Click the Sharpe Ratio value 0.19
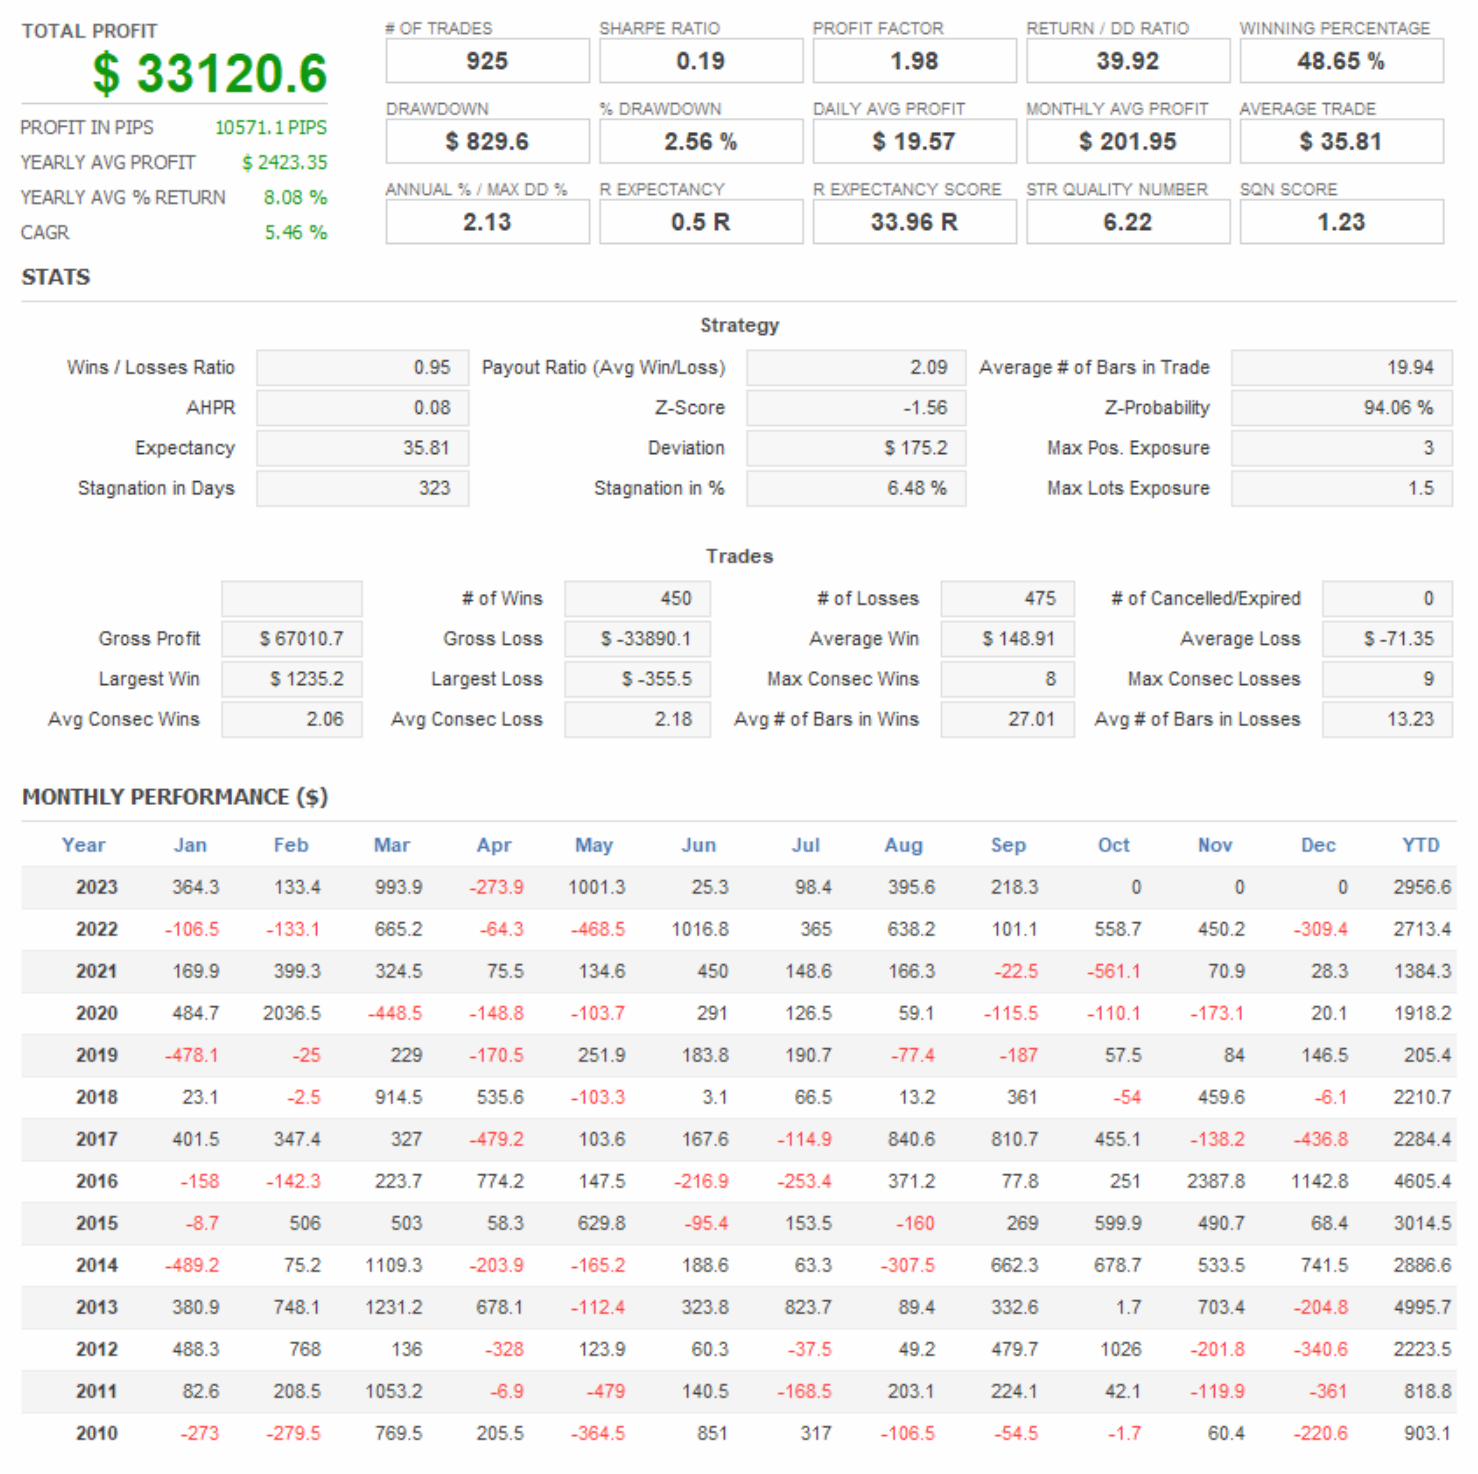This screenshot has height=1474, width=1478. click(x=701, y=61)
